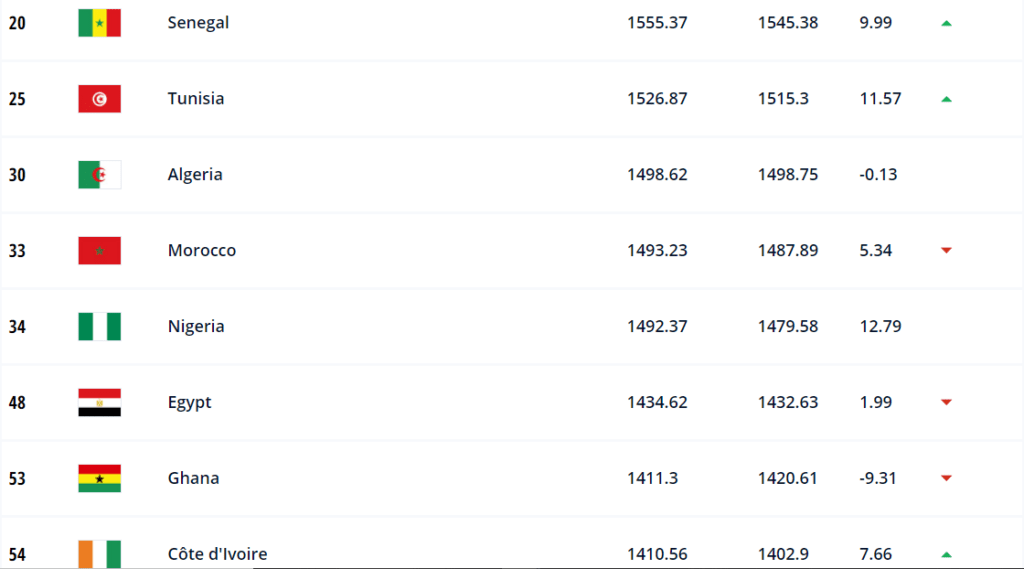This screenshot has width=1024, height=569.
Task: Click the green up arrow for Côte d'Ivoire
Action: 946,555
